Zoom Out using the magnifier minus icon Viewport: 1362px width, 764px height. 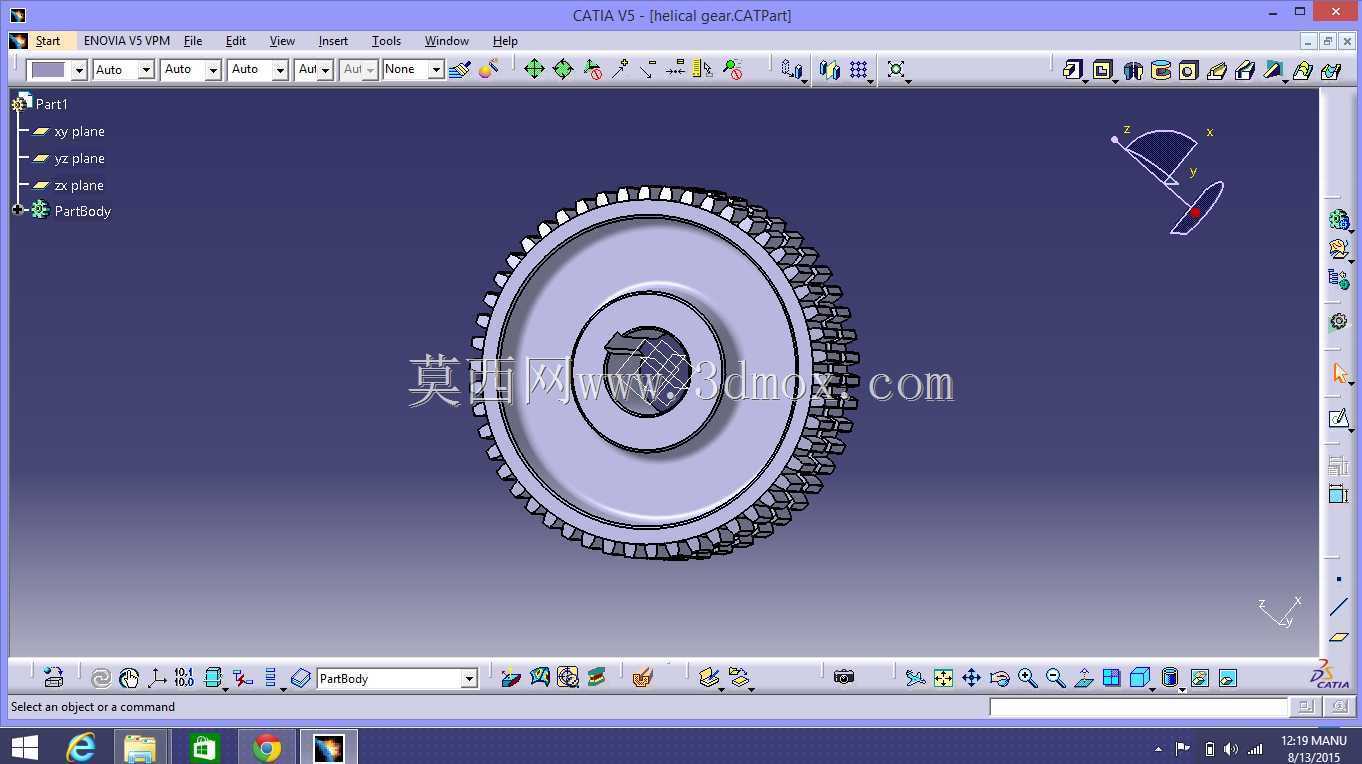click(x=1055, y=678)
